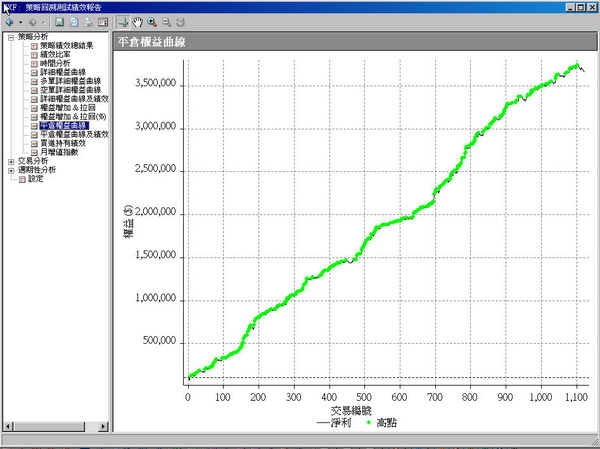
Task: Click the 1,100 x-axis label
Action: pos(576,397)
